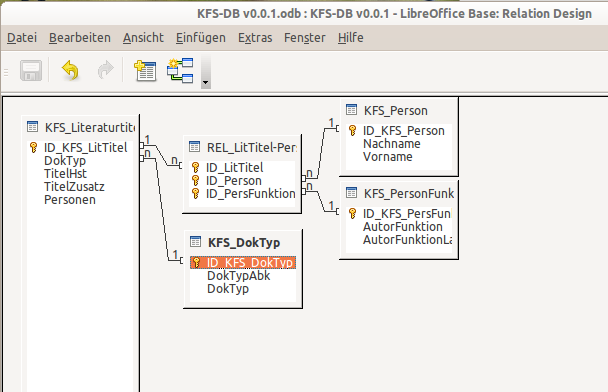Select the highlighted ID_KFS_DokTyp field
The height and width of the screenshot is (392, 608).
coord(243,262)
